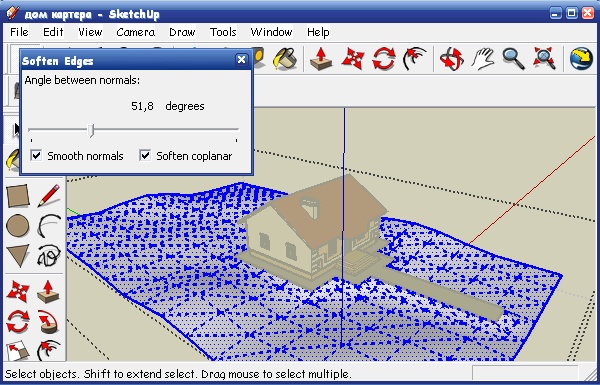Click the measurements box in status bar
The width and height of the screenshot is (600, 385).
coord(525,373)
